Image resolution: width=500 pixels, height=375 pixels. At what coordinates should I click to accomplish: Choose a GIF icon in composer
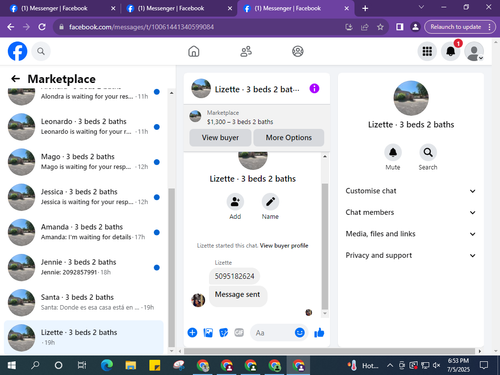239,332
